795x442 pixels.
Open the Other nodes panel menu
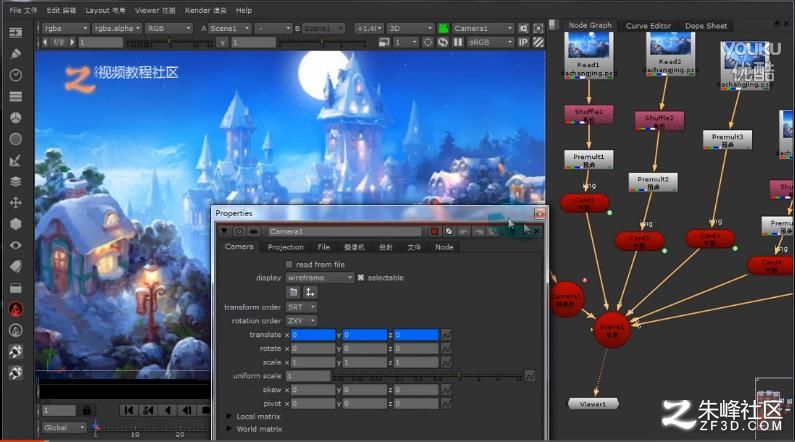point(16,288)
